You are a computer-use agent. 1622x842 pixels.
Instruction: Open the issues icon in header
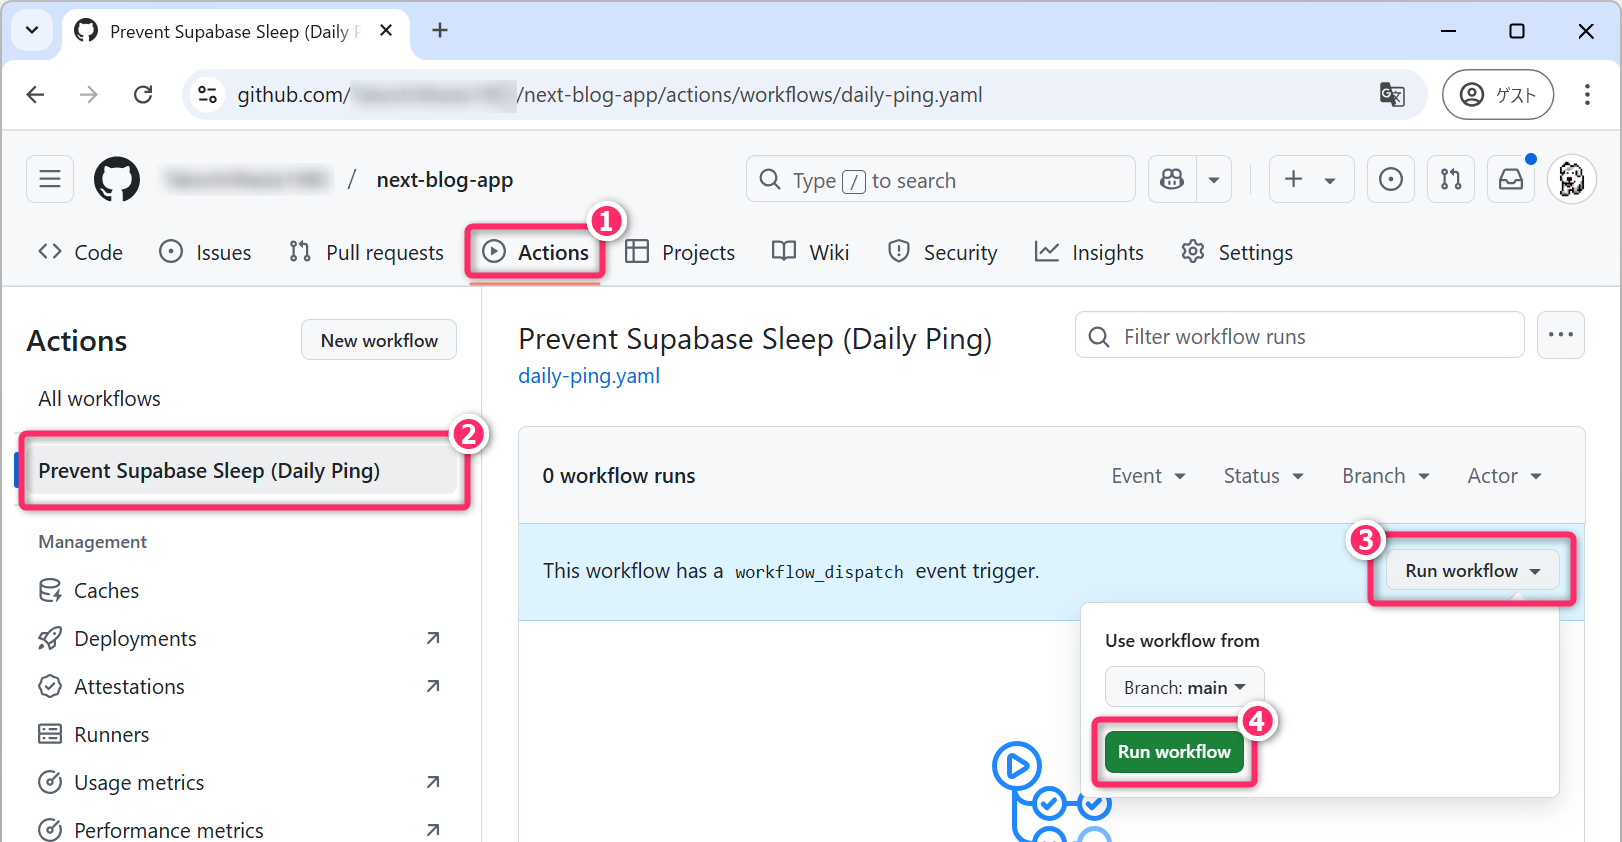[x=1390, y=180]
